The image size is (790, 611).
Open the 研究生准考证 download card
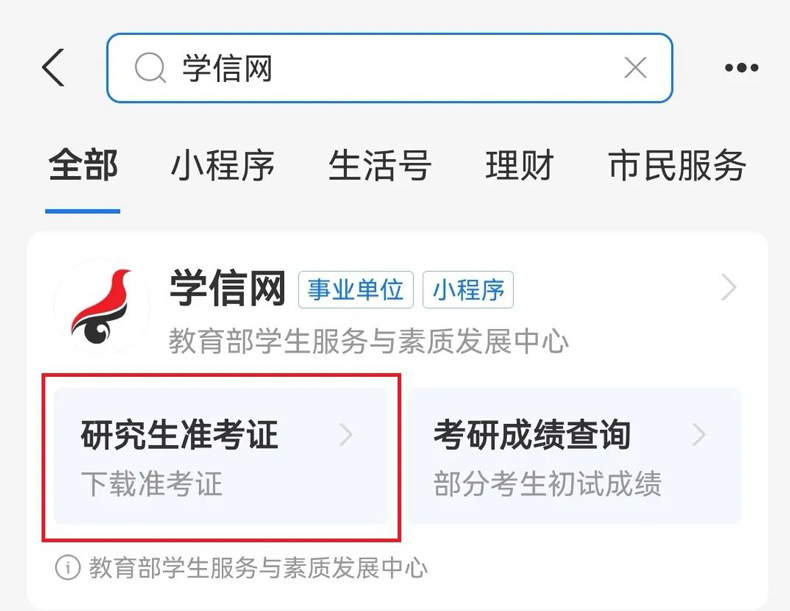(x=221, y=456)
